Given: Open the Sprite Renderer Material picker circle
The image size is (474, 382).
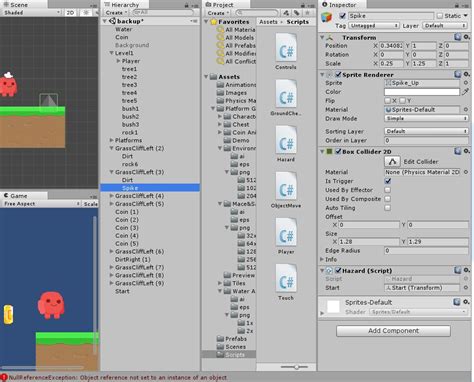Looking at the screenshot, I should pos(466,109).
